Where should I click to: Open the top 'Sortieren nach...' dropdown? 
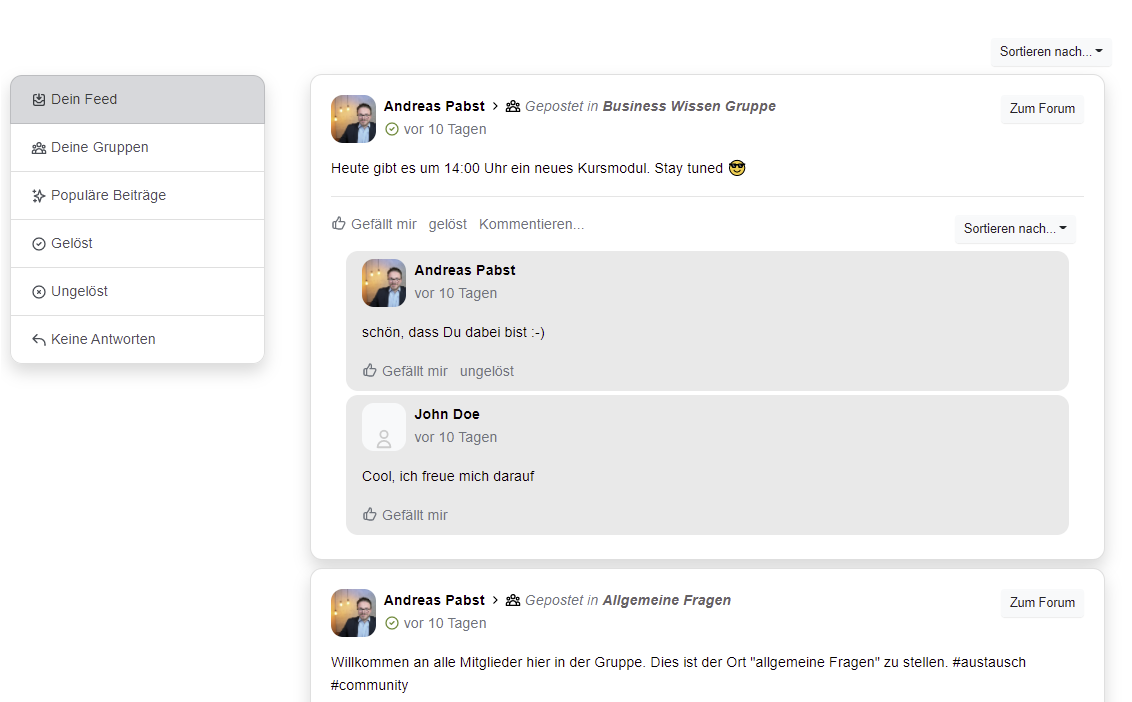[x=1051, y=51]
